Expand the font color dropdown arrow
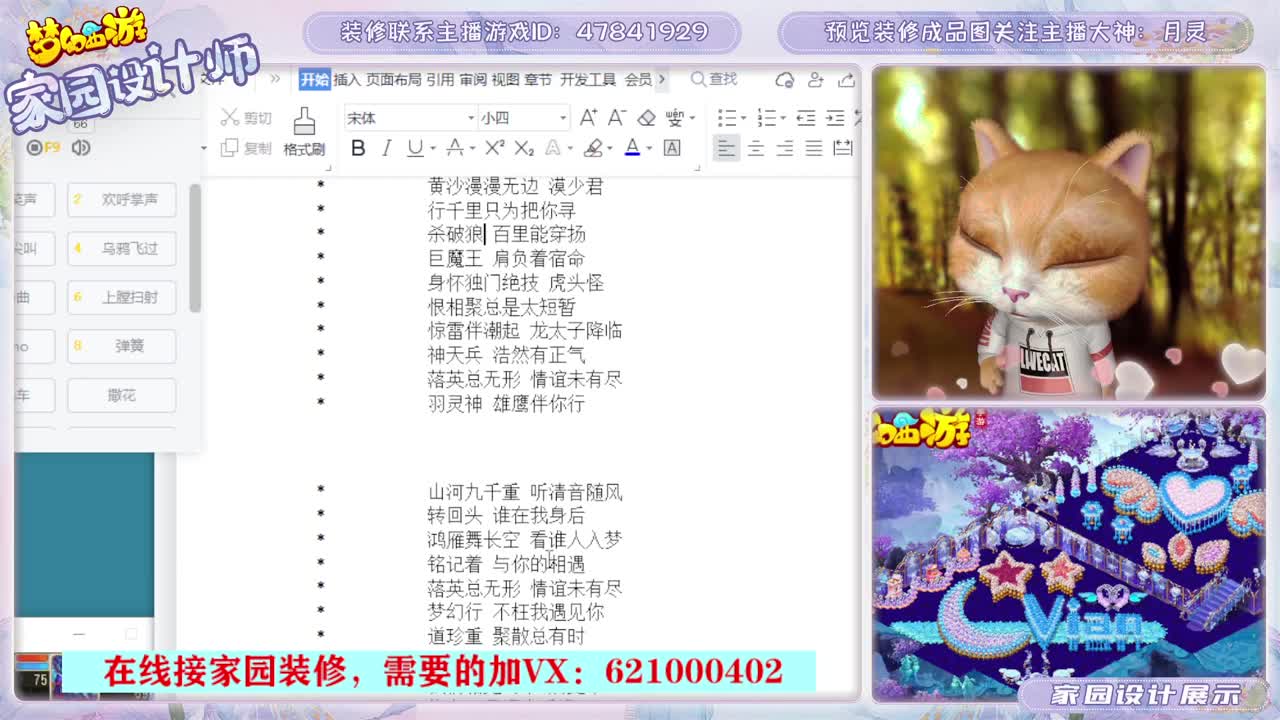This screenshot has width=1280, height=720. 649,149
